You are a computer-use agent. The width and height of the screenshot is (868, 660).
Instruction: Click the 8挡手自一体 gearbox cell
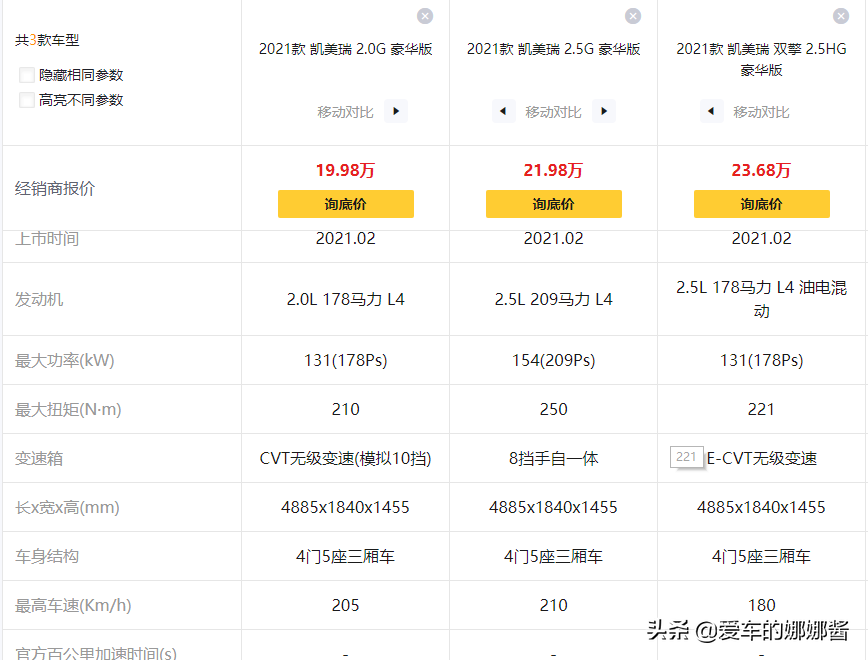pyautogui.click(x=554, y=458)
